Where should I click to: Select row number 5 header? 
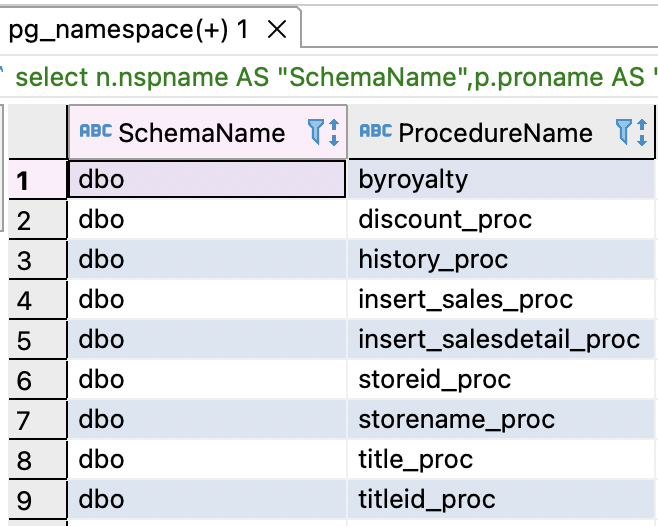(x=37, y=339)
